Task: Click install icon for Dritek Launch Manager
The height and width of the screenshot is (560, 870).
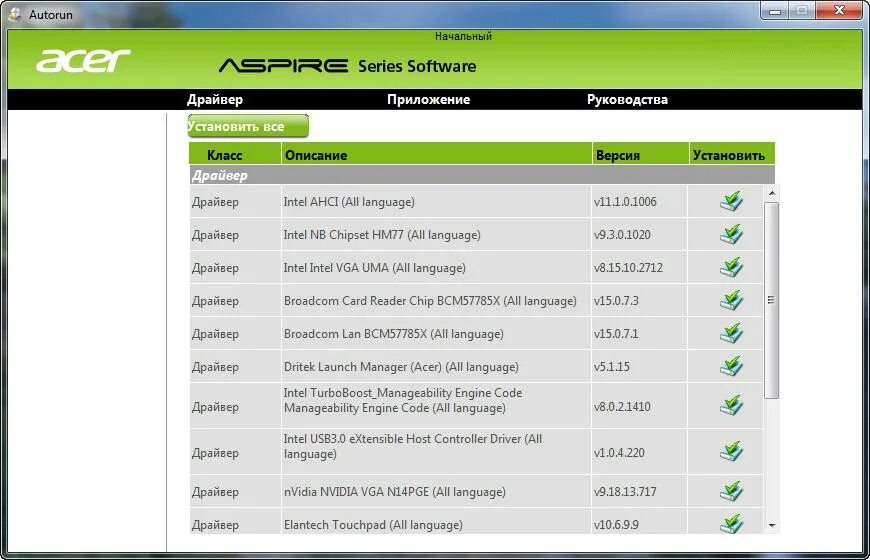Action: [731, 366]
